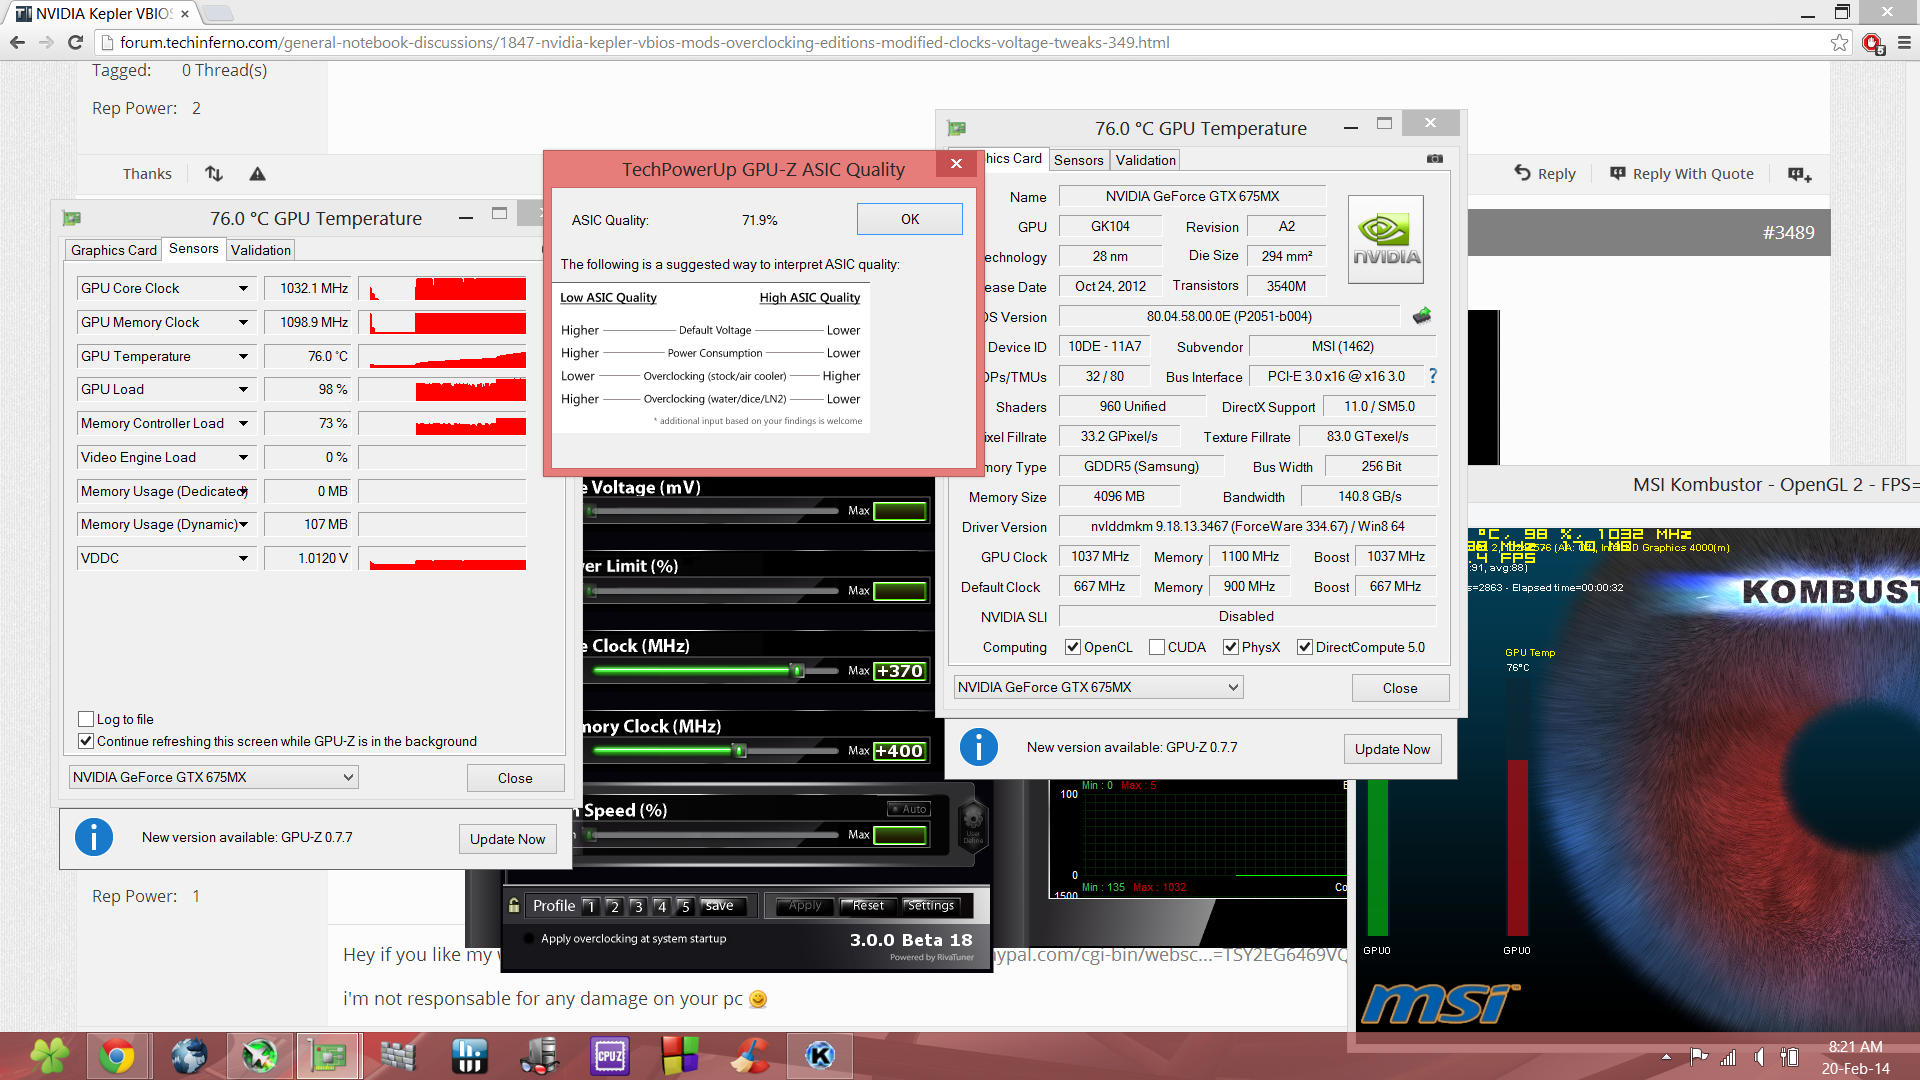This screenshot has width=1920, height=1080.
Task: Toggle the DirectCompute 5.0 checkbox
Action: (1305, 647)
